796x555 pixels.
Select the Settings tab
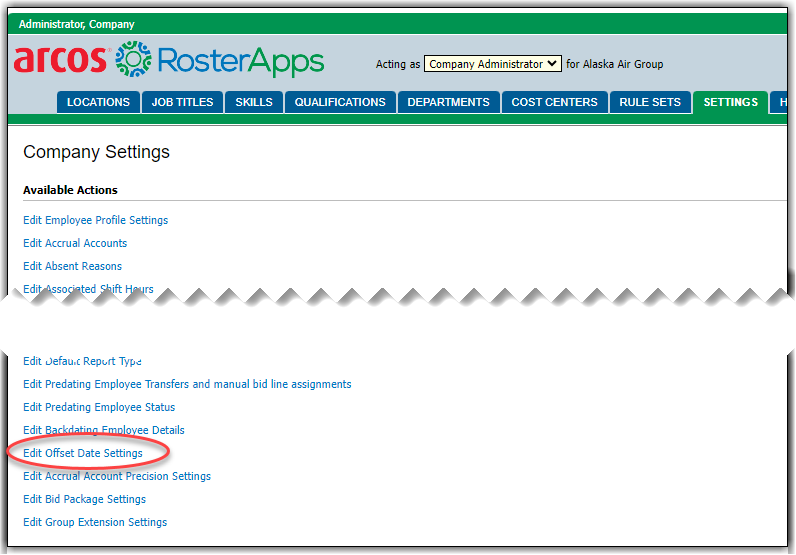click(730, 102)
